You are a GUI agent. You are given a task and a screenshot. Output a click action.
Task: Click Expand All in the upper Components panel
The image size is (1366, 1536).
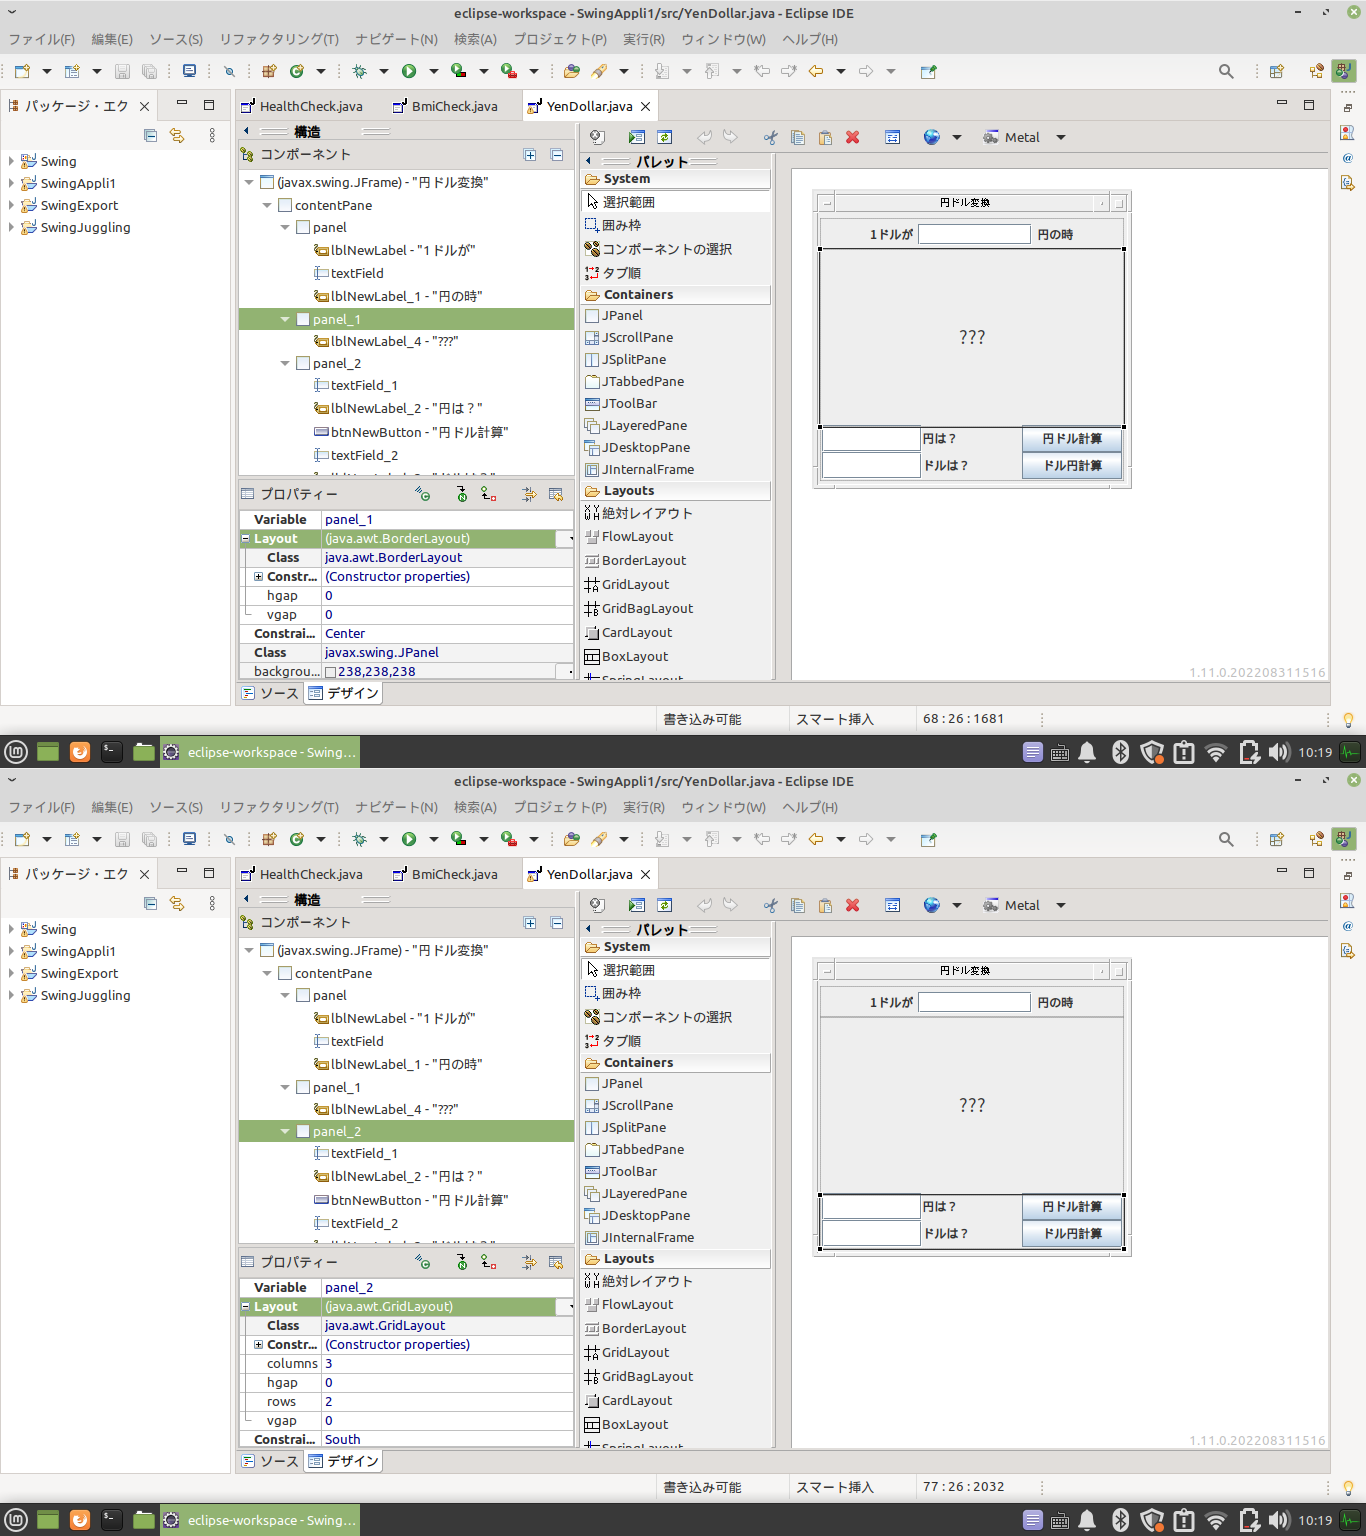530,155
